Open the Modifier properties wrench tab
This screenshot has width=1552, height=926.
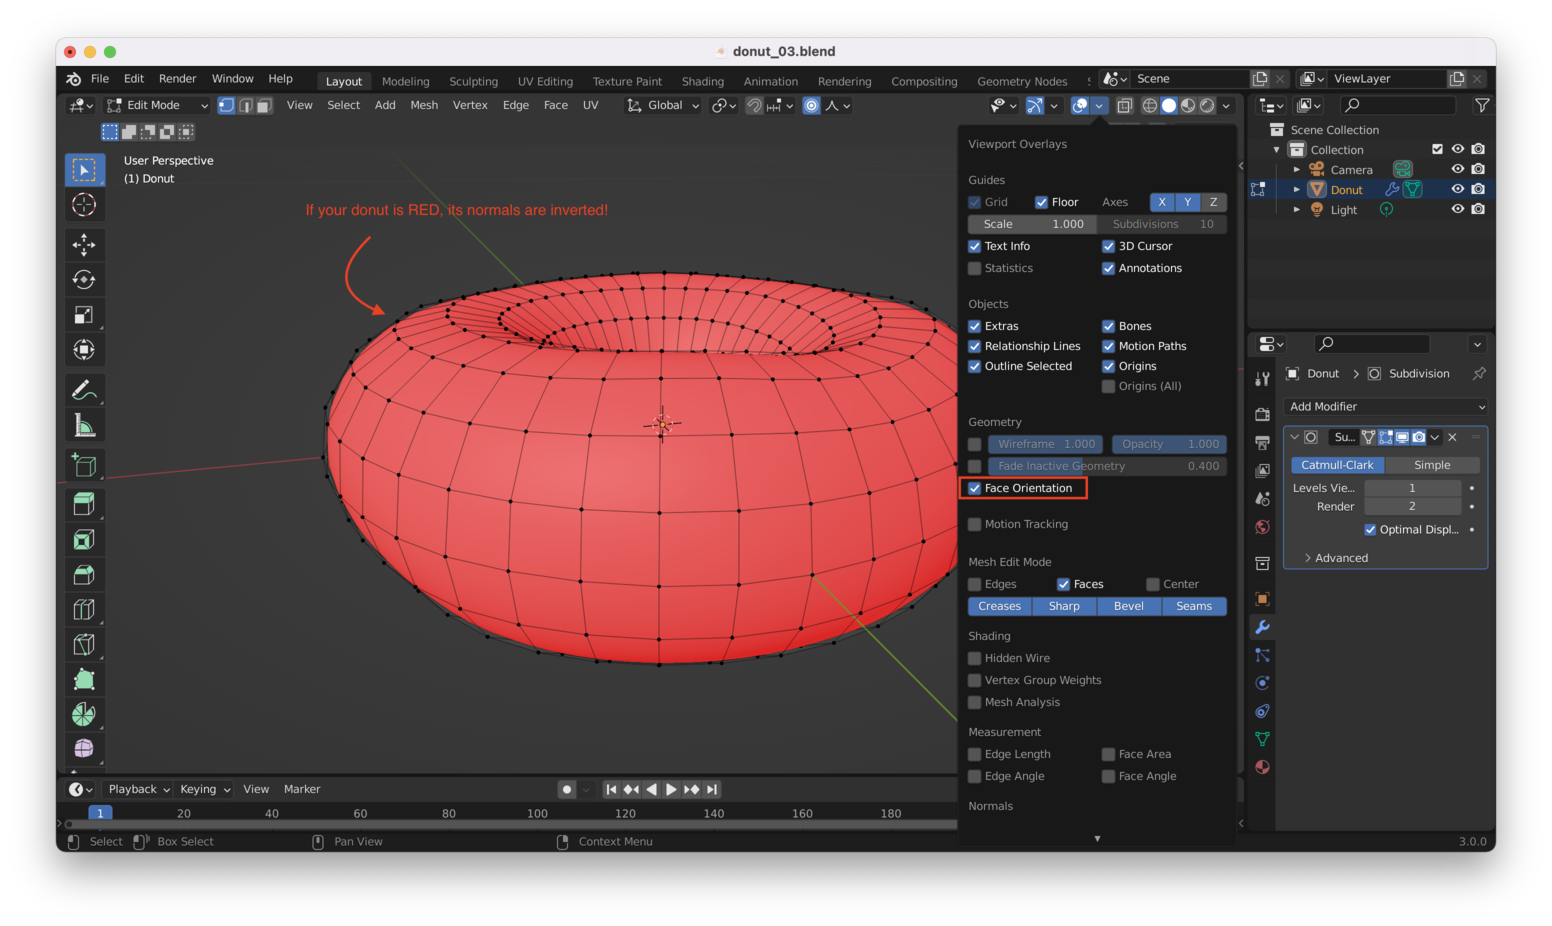[1262, 627]
